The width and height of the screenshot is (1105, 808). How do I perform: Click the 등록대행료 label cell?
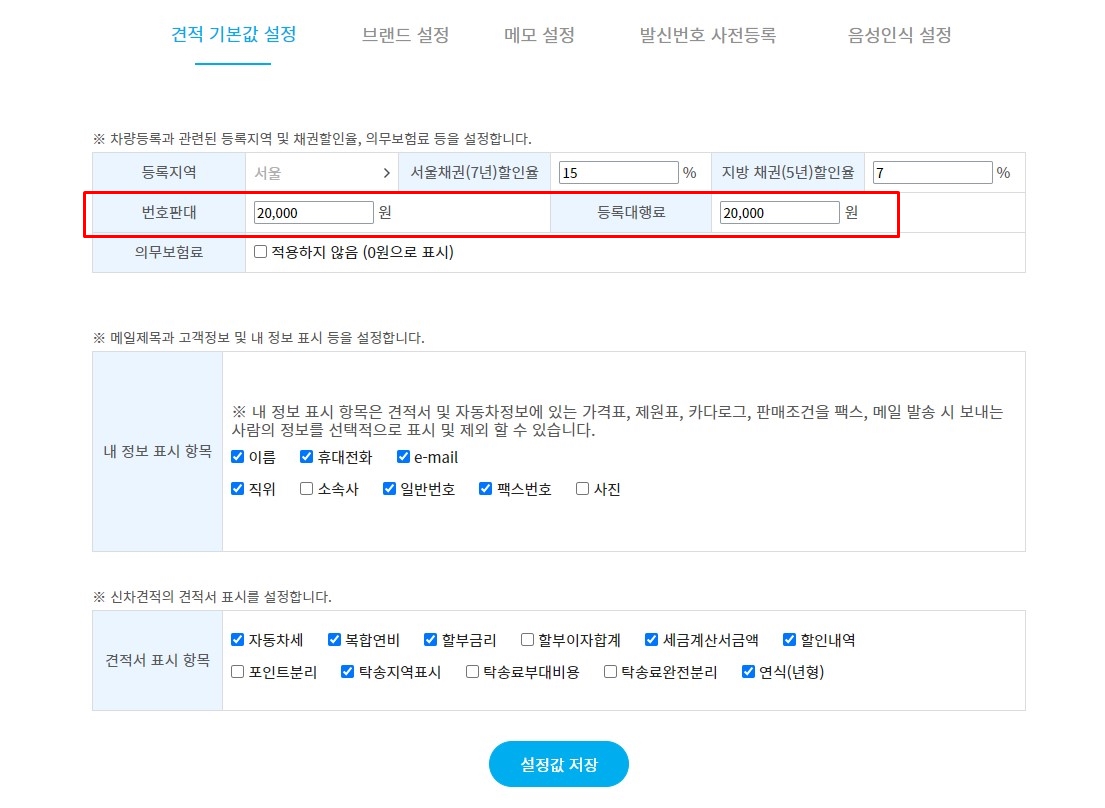point(631,212)
